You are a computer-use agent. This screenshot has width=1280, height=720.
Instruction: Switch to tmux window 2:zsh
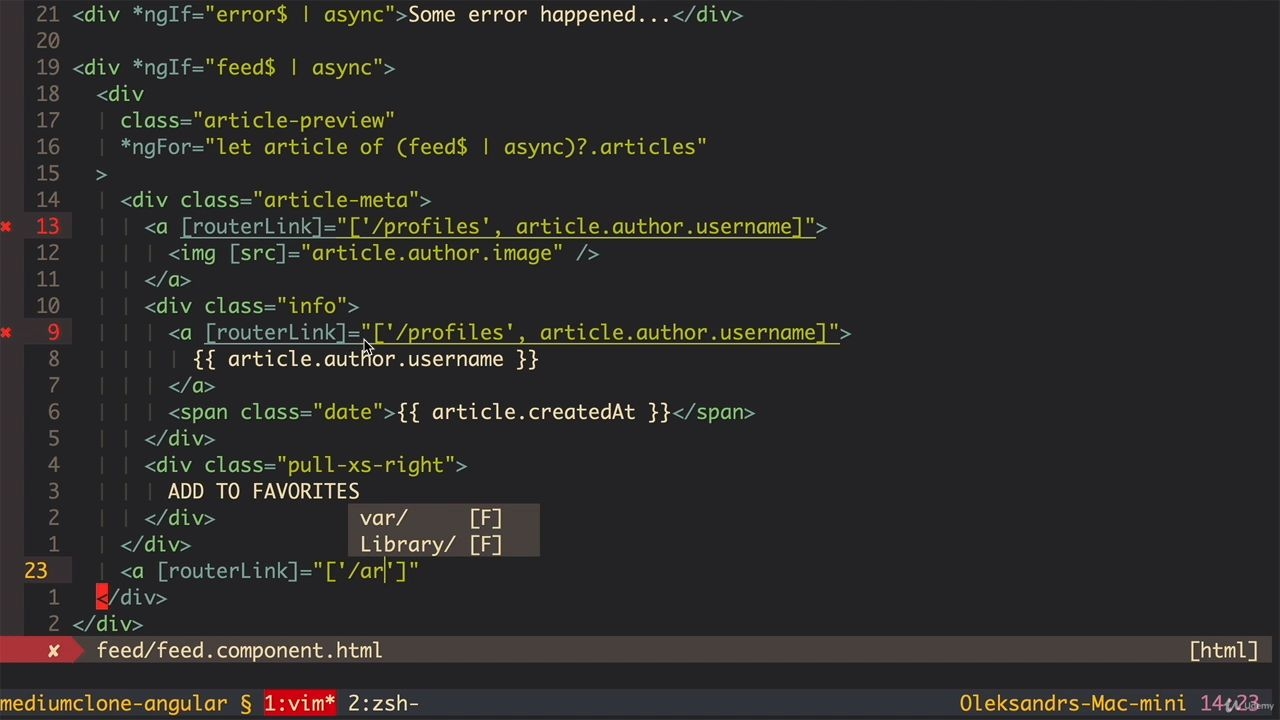pyautogui.click(x=383, y=703)
